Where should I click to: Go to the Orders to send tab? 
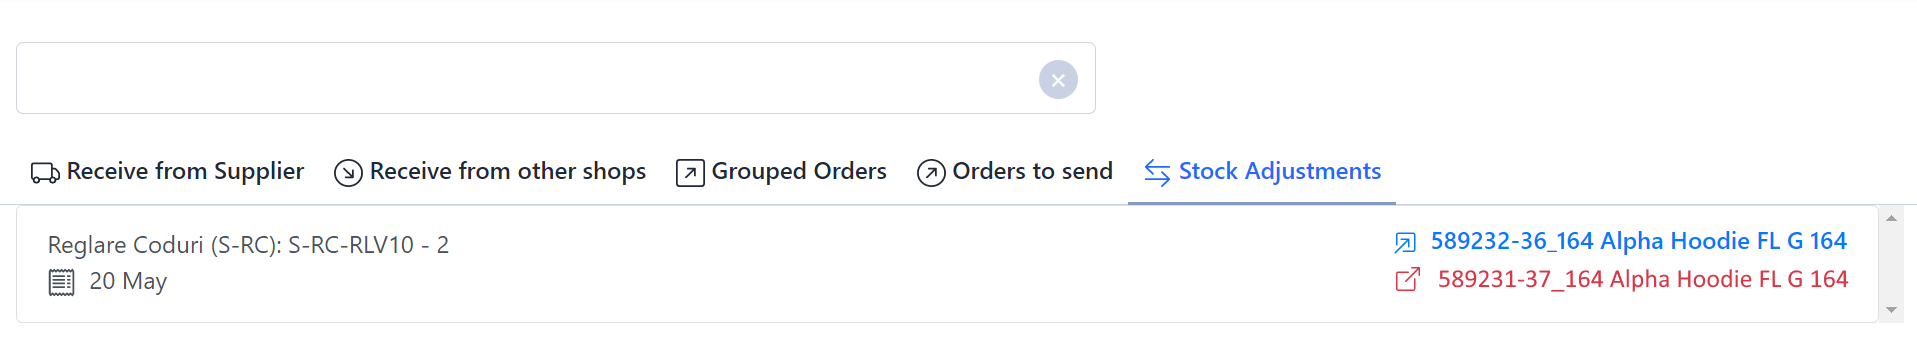(x=1015, y=172)
